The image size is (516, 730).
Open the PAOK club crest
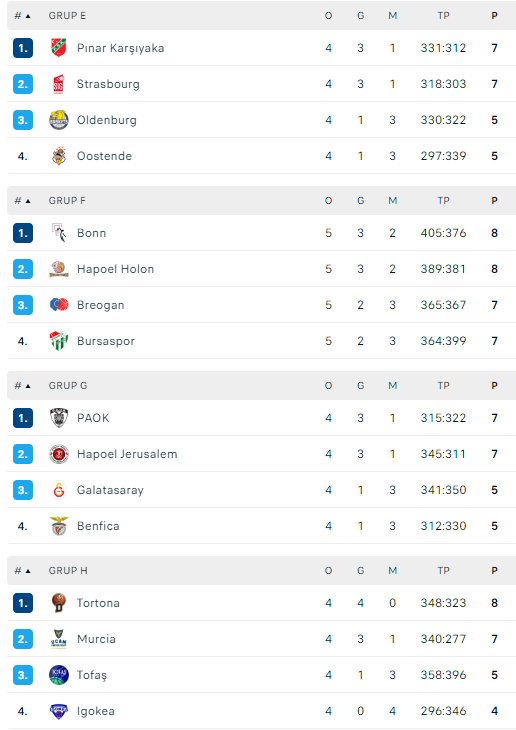(x=59, y=418)
